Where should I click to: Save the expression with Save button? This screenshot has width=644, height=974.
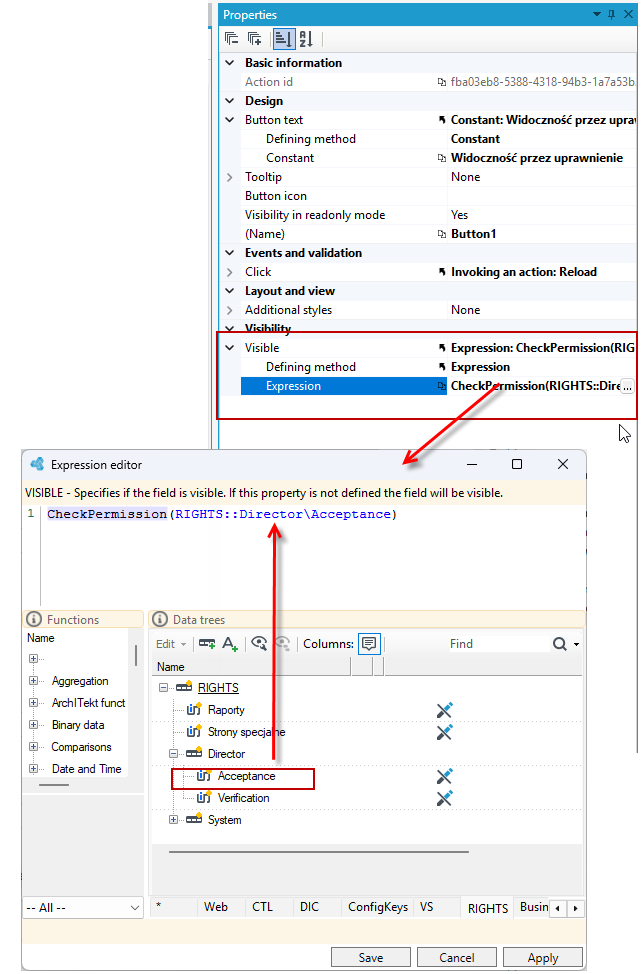[x=371, y=958]
